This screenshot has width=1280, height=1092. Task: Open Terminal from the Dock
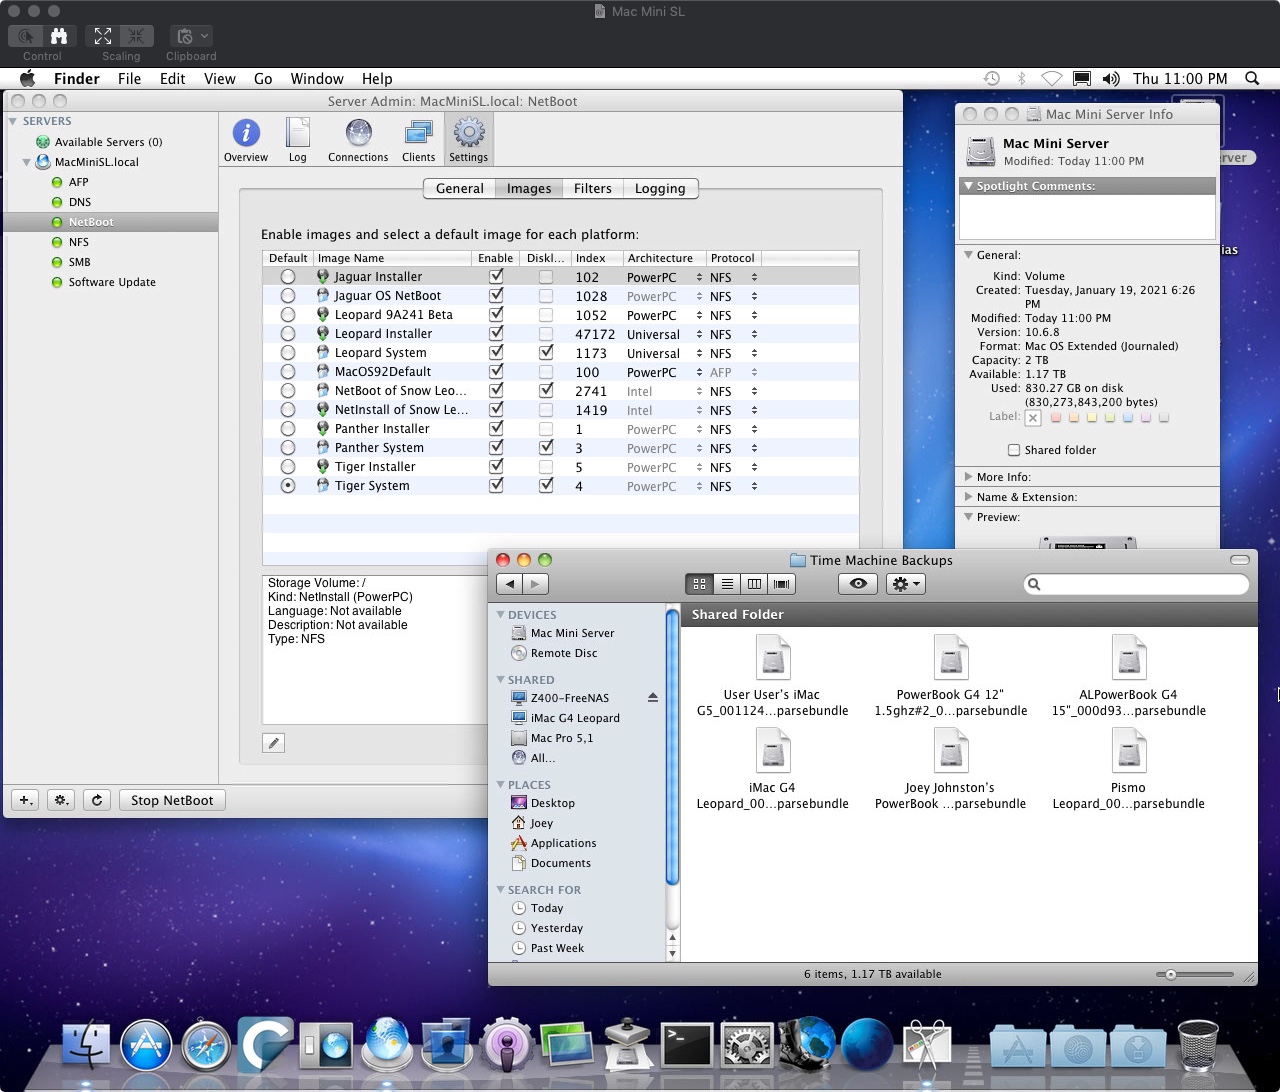pos(688,1045)
